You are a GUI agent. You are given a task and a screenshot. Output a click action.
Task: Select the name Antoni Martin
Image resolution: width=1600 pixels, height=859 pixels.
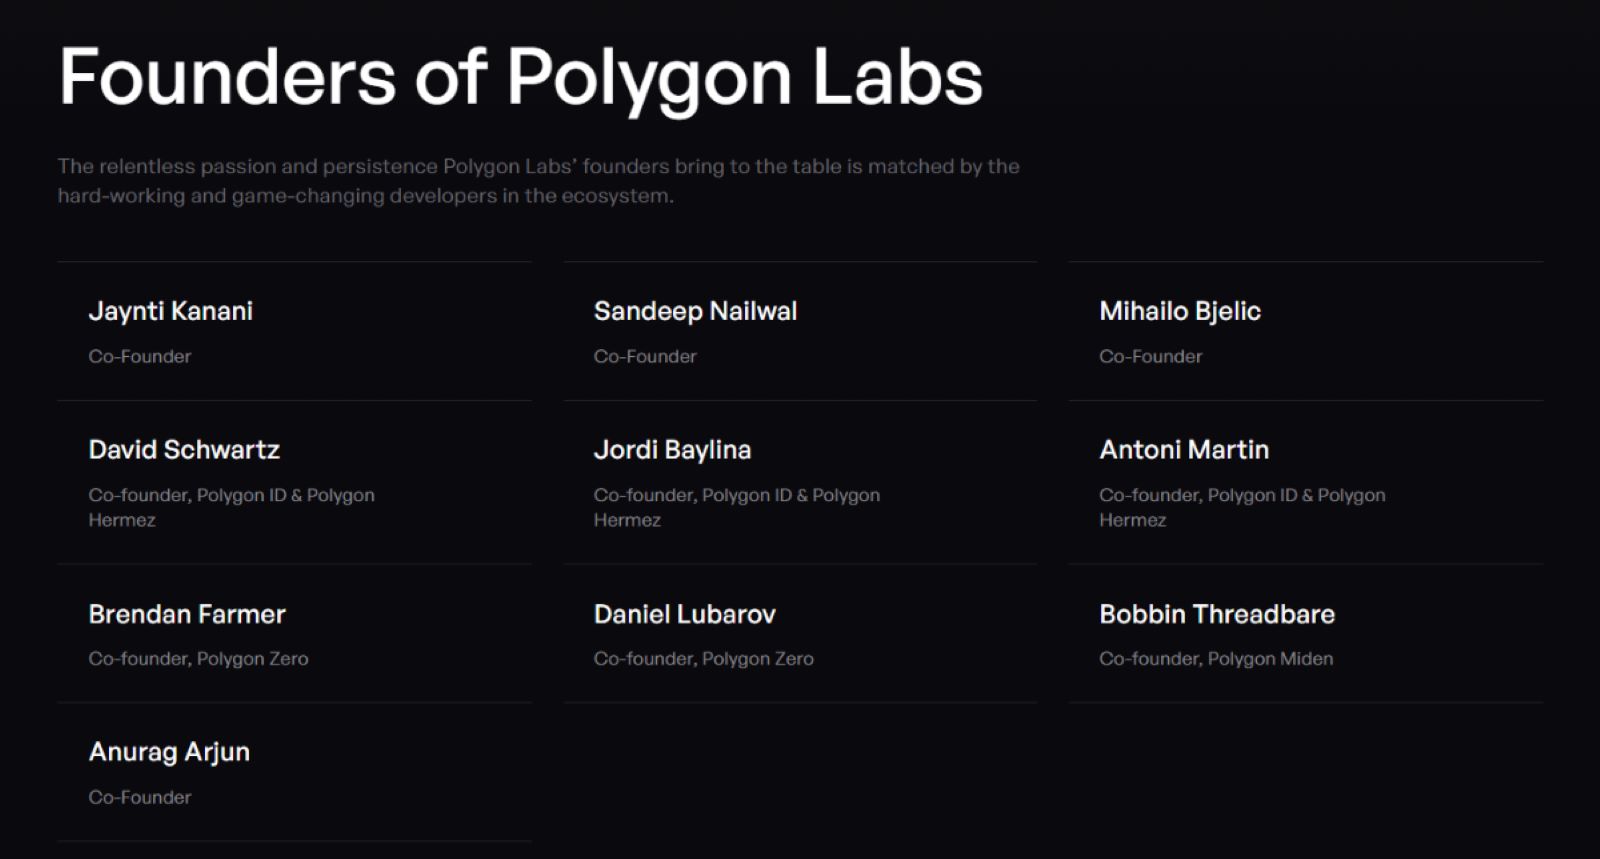point(1184,450)
